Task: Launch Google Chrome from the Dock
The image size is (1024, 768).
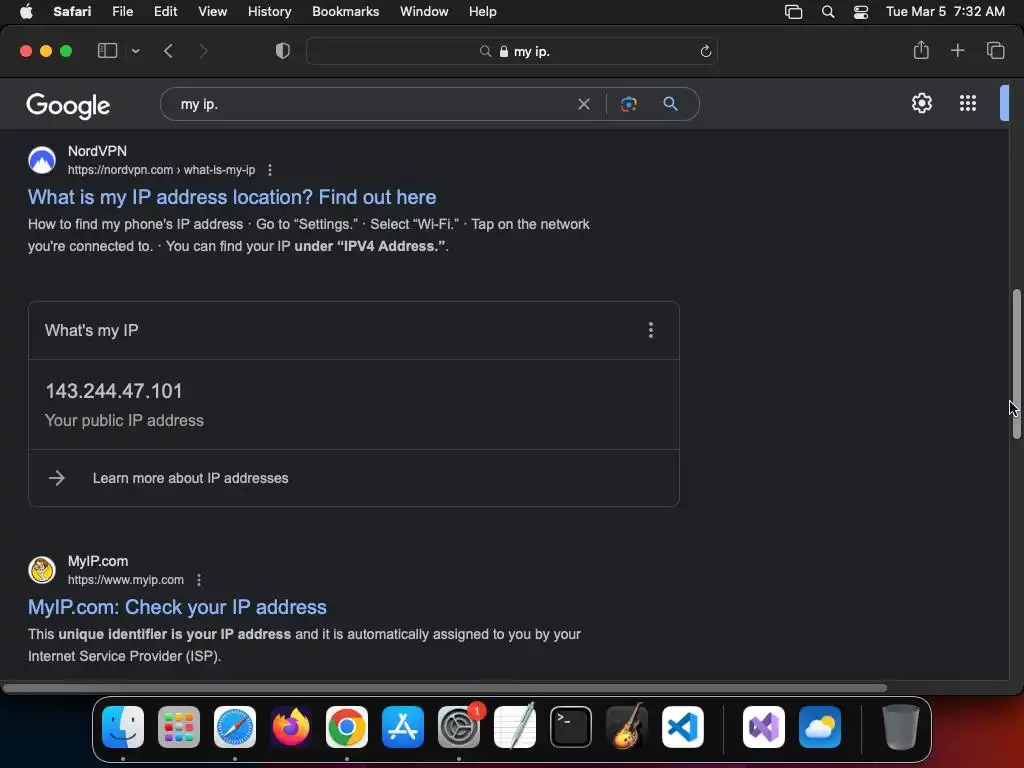Action: click(x=347, y=727)
